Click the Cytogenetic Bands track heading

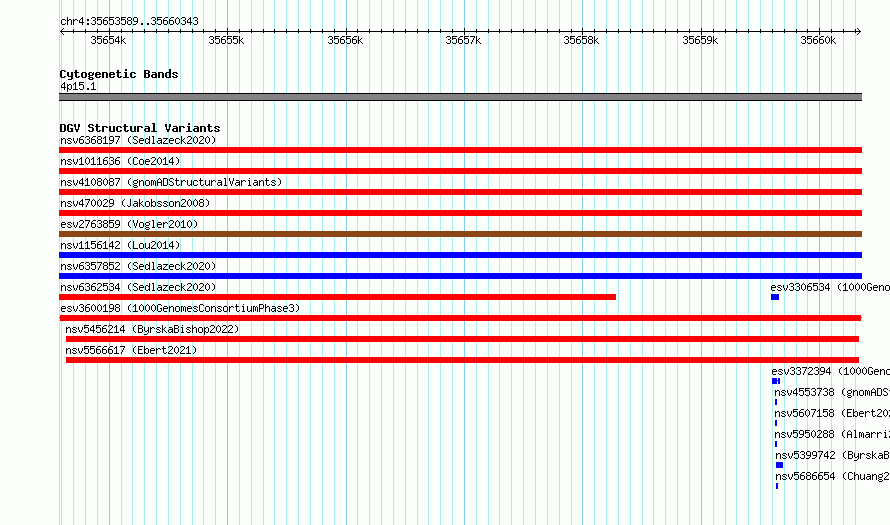tap(119, 74)
